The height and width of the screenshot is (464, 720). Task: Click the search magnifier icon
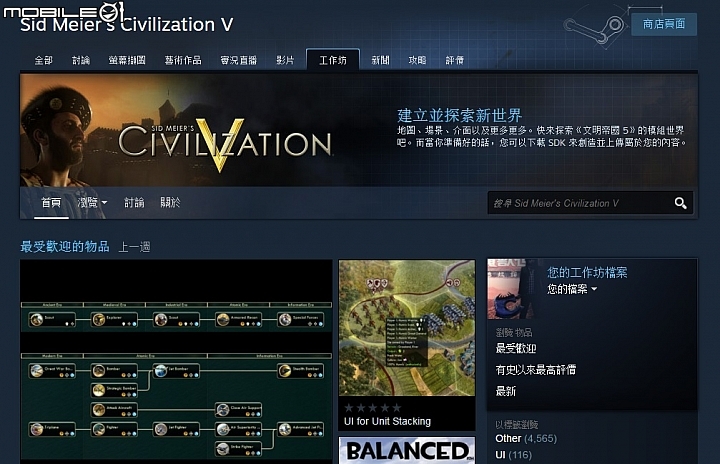(681, 203)
